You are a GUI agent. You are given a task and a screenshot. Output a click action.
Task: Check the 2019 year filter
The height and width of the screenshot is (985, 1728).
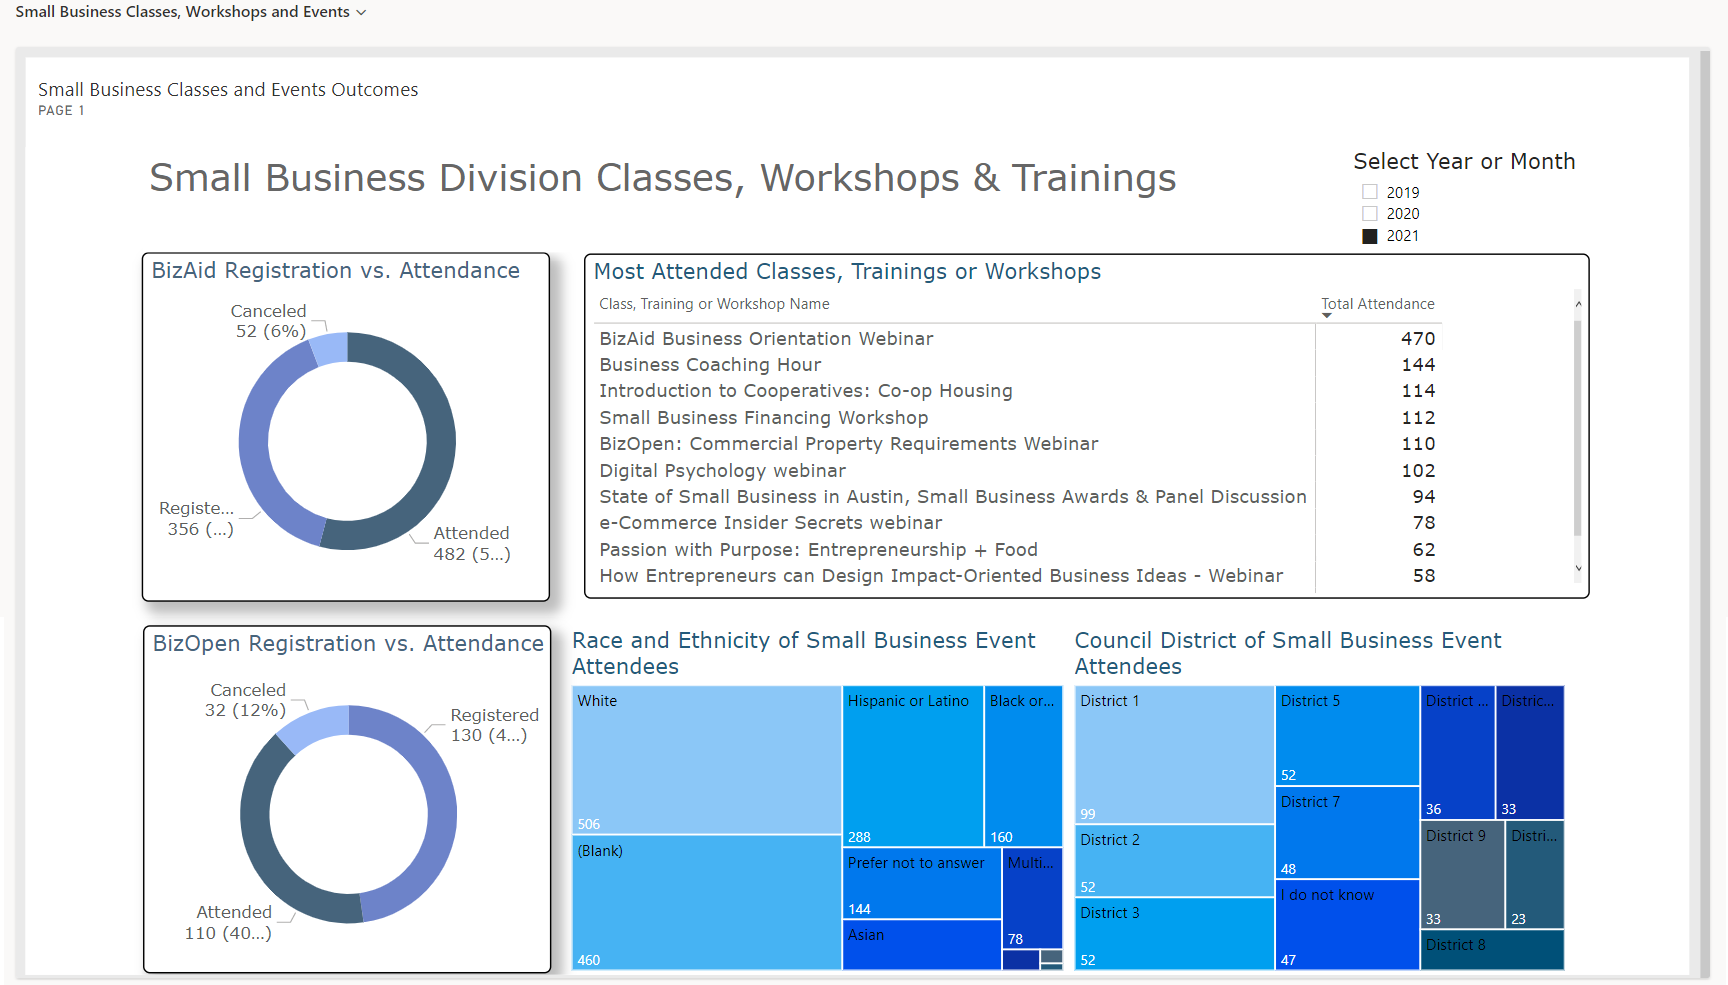tap(1369, 191)
